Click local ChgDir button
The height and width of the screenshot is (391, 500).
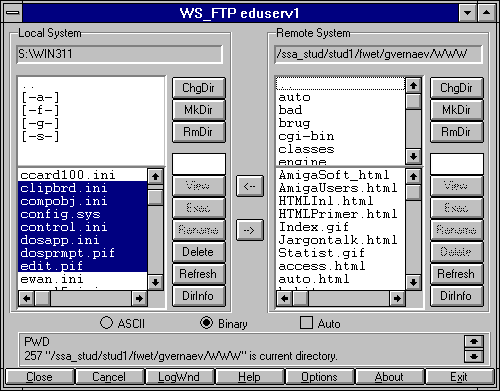[199, 88]
